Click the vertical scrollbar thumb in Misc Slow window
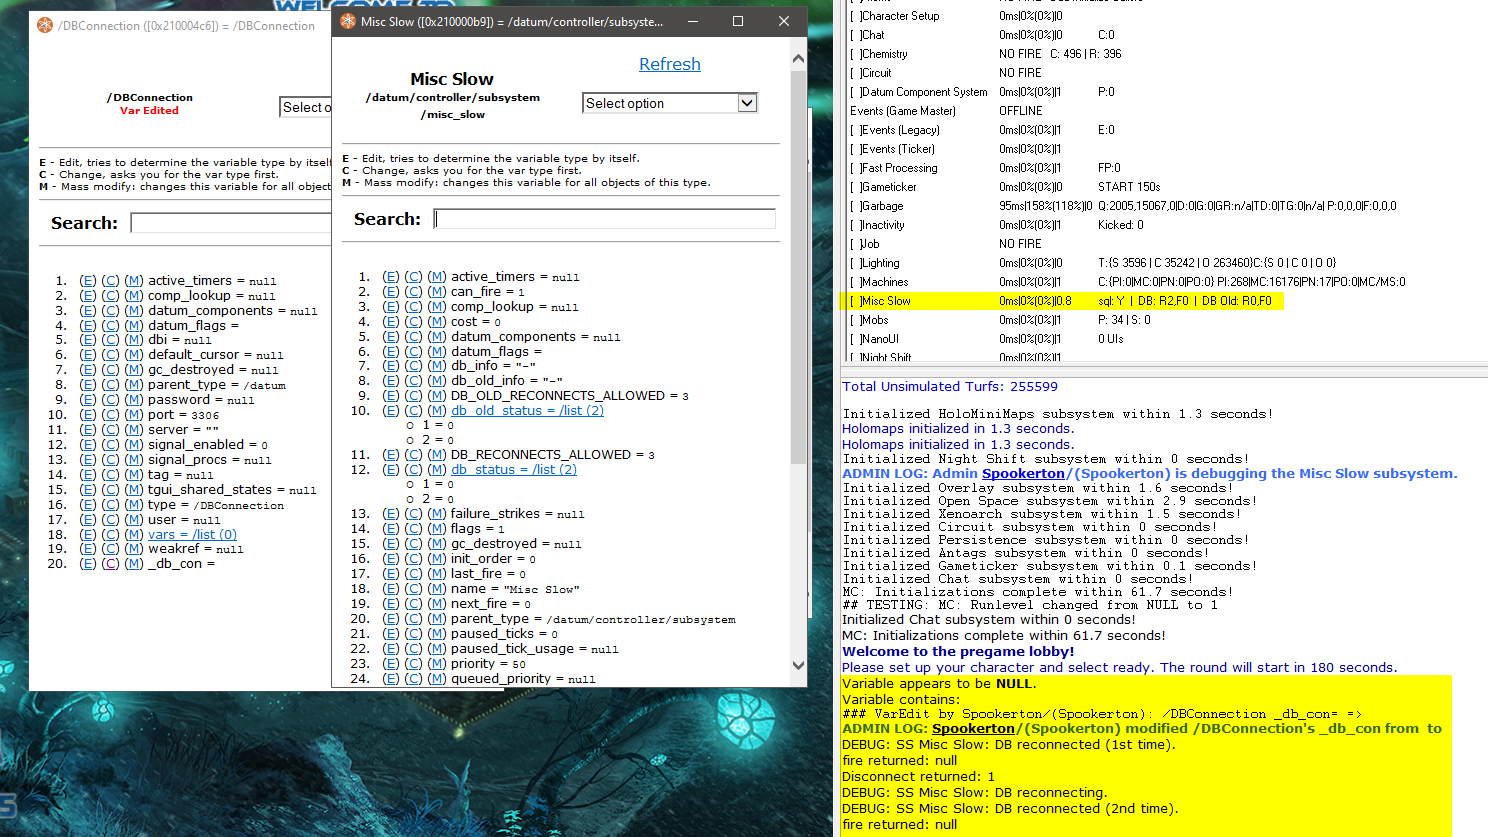 tap(798, 265)
